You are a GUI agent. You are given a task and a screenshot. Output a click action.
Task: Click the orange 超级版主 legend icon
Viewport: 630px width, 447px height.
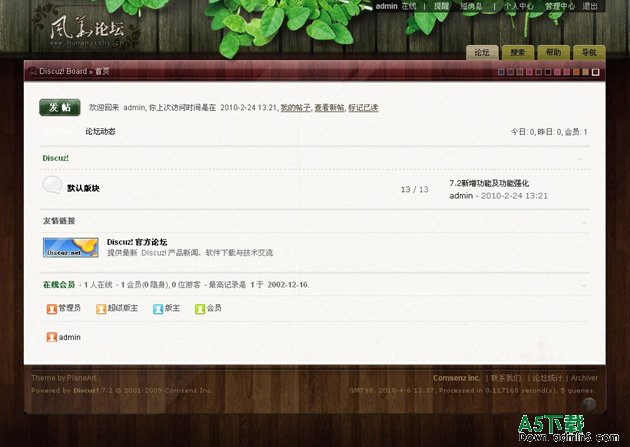(101, 308)
